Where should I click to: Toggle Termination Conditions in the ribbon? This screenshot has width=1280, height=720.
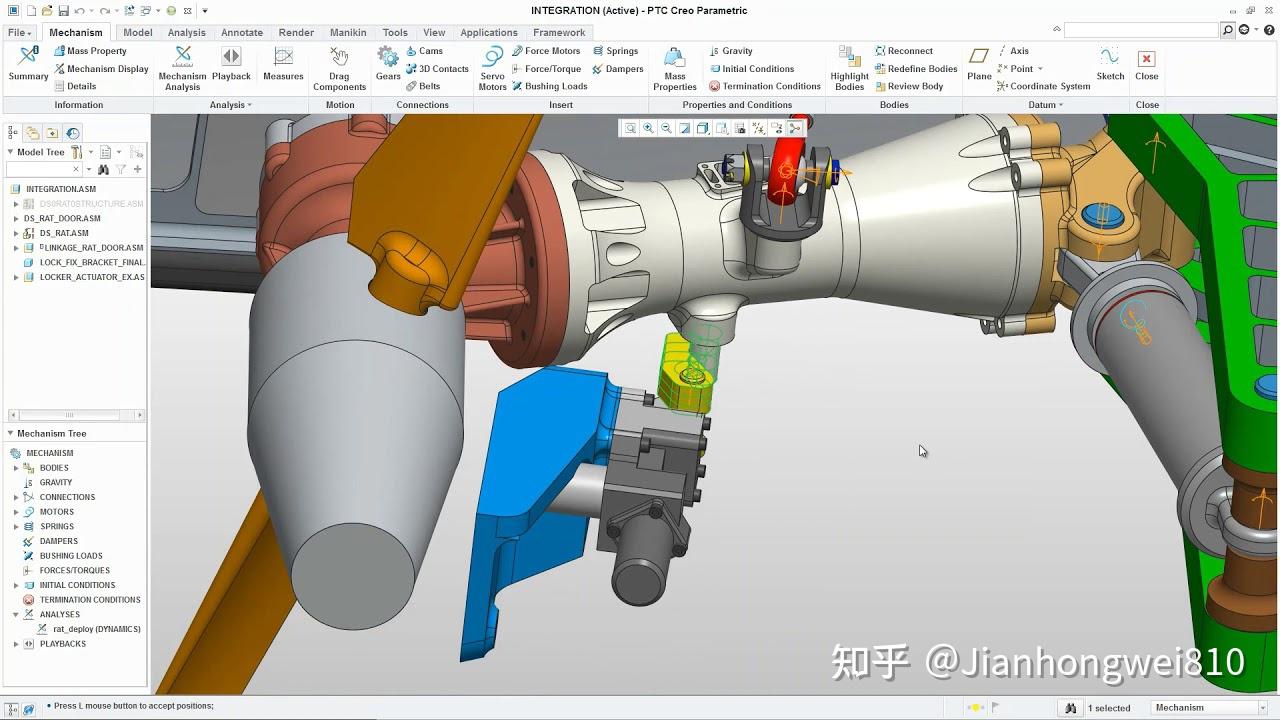[x=764, y=86]
